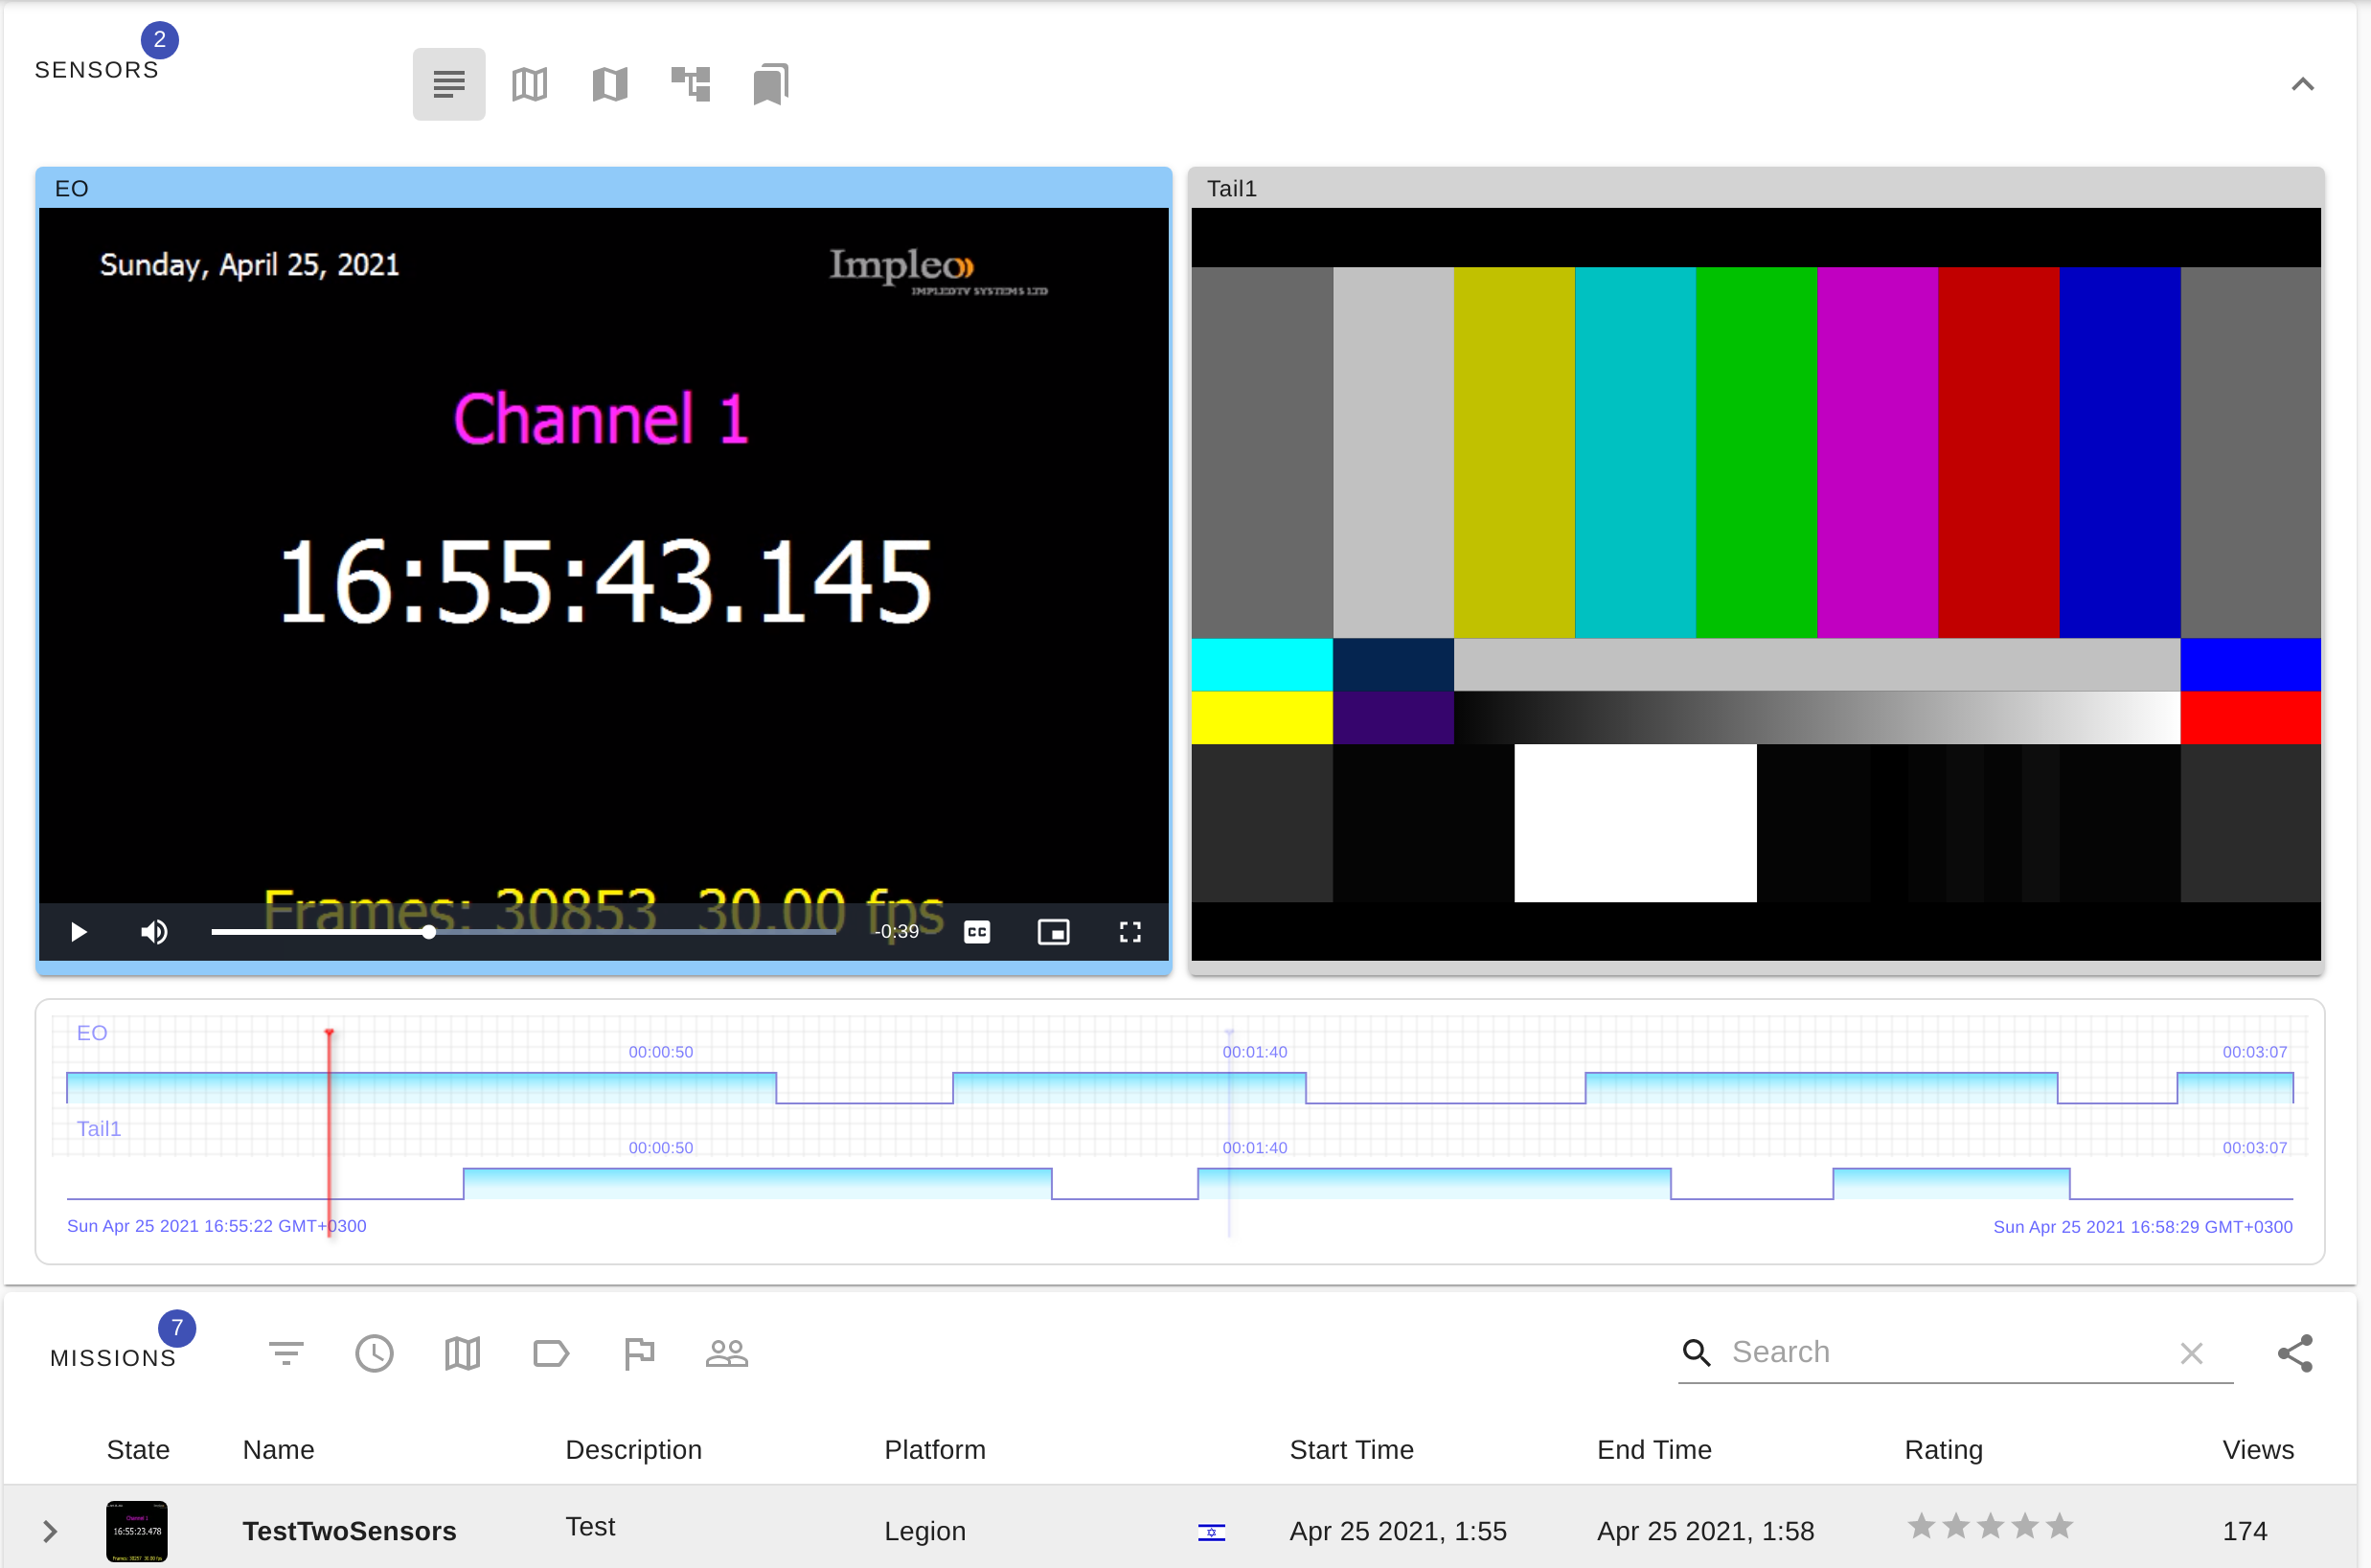Select the tree layout view
This screenshot has width=2371, height=1568.
(690, 84)
